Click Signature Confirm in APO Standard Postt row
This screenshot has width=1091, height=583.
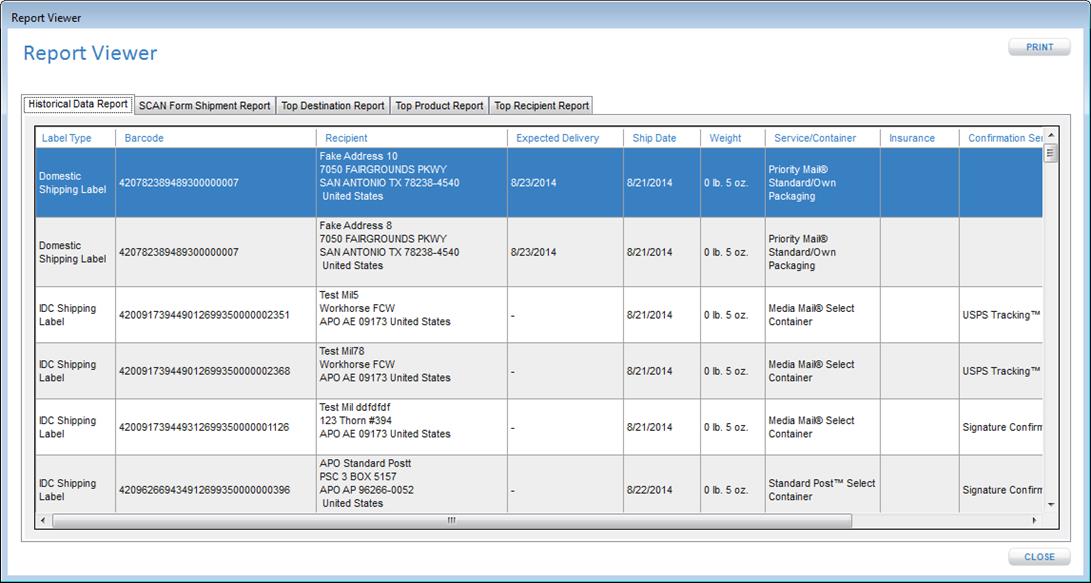point(1002,490)
